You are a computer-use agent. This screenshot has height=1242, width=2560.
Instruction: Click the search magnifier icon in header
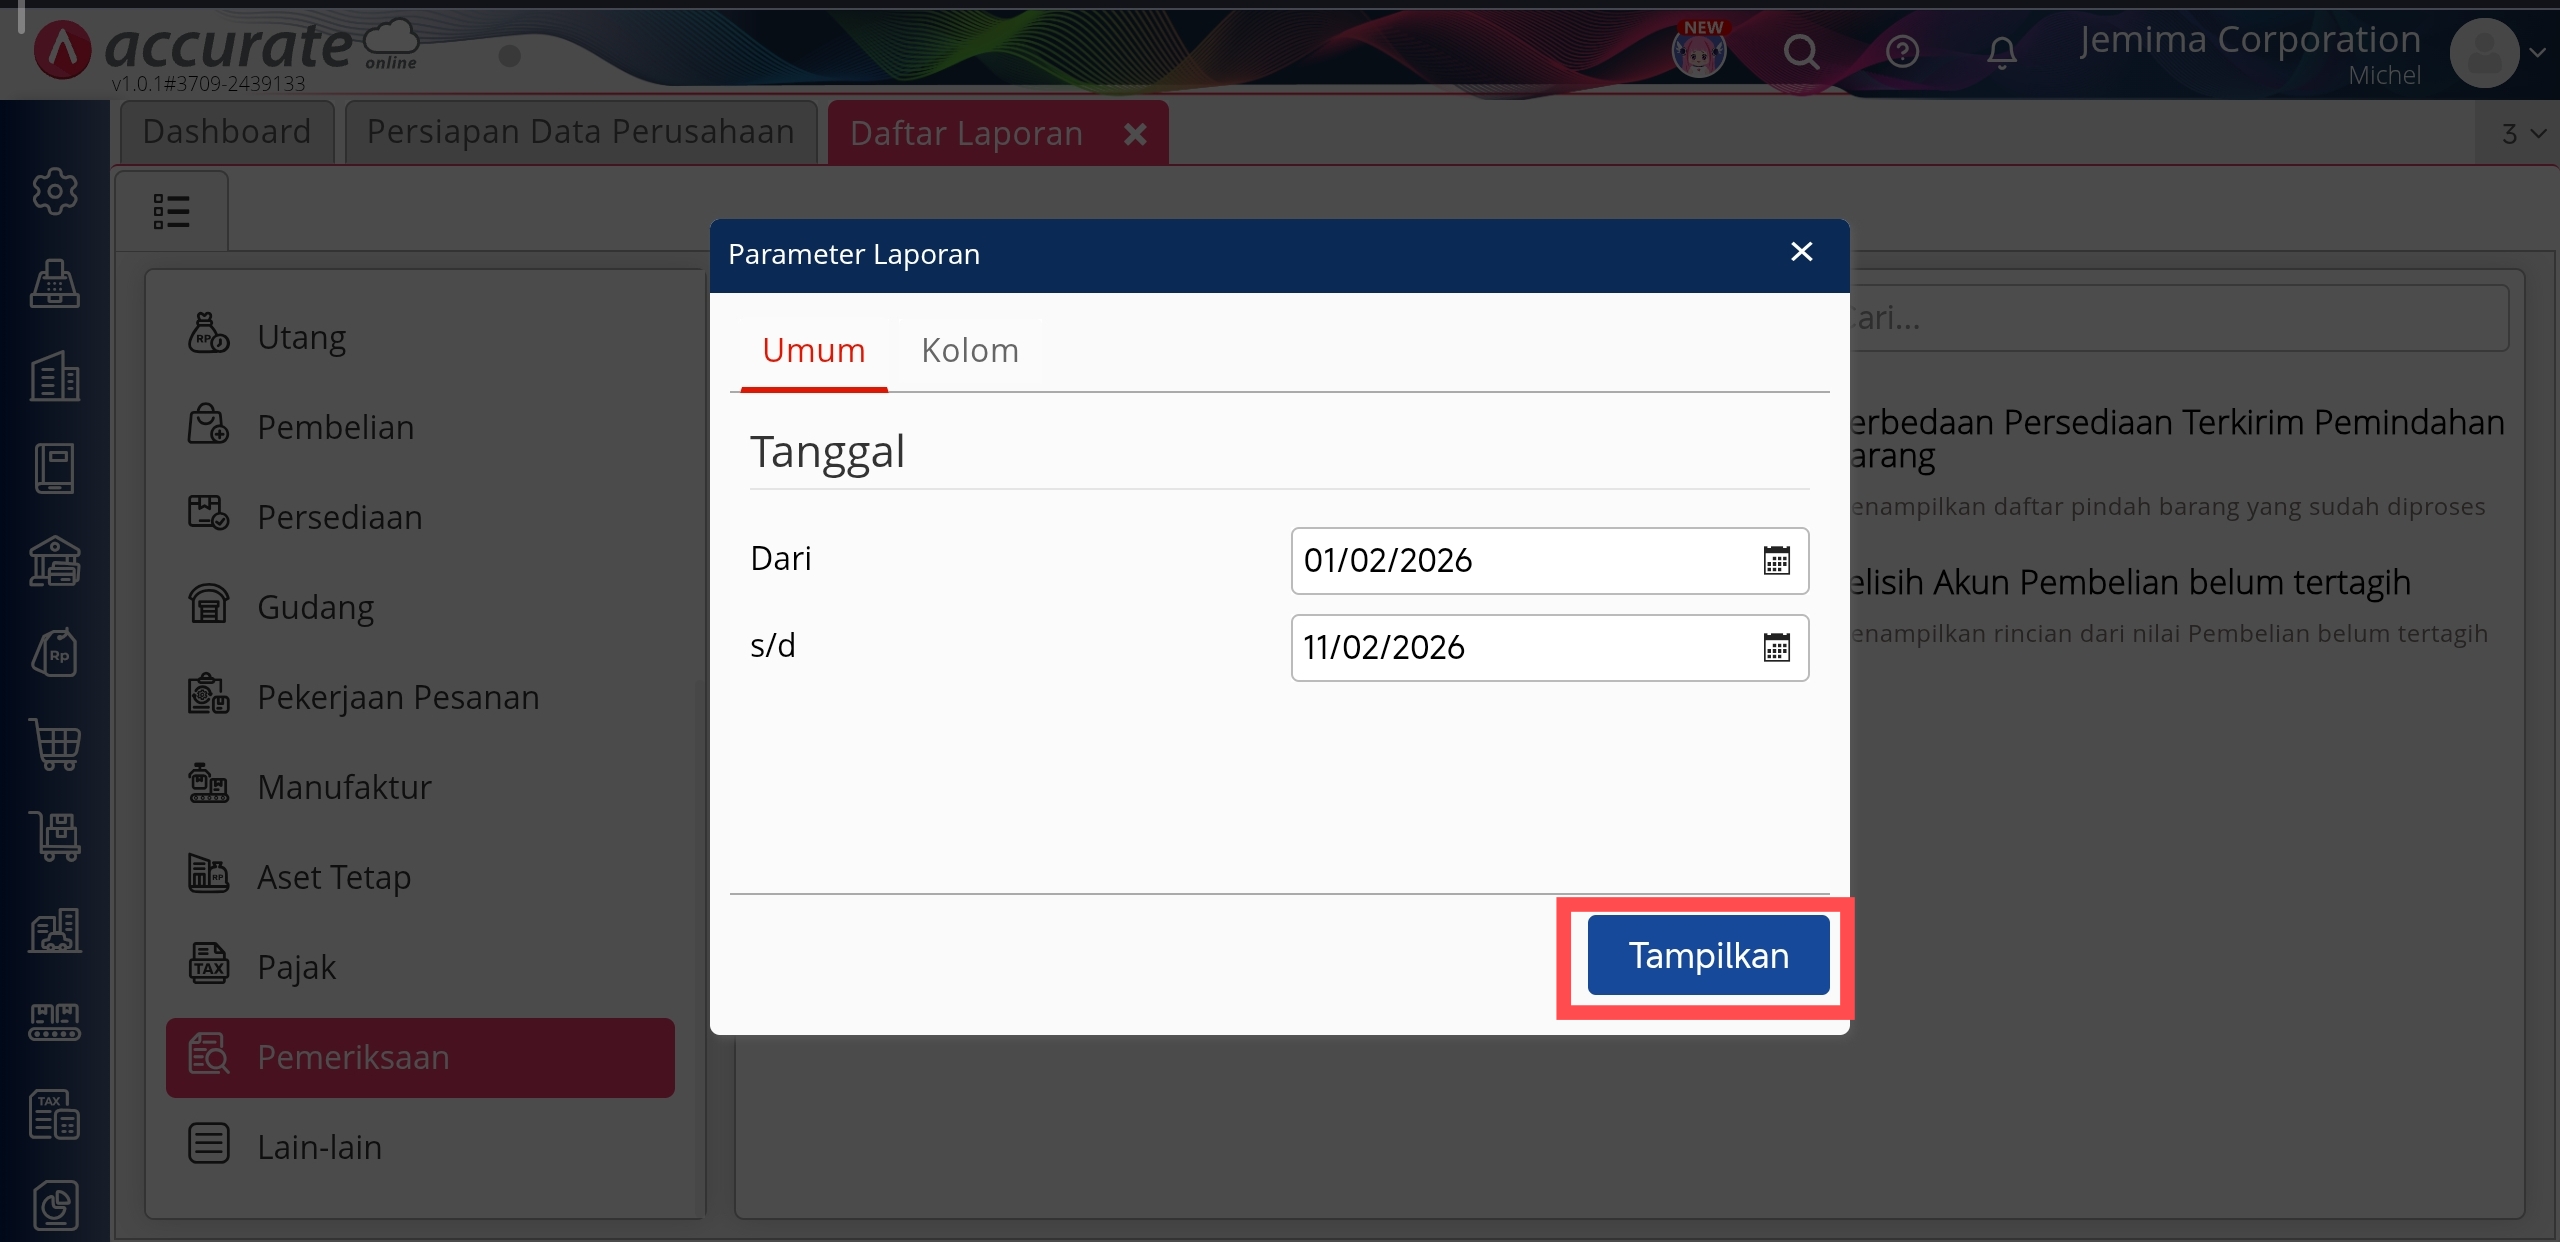tap(1801, 51)
